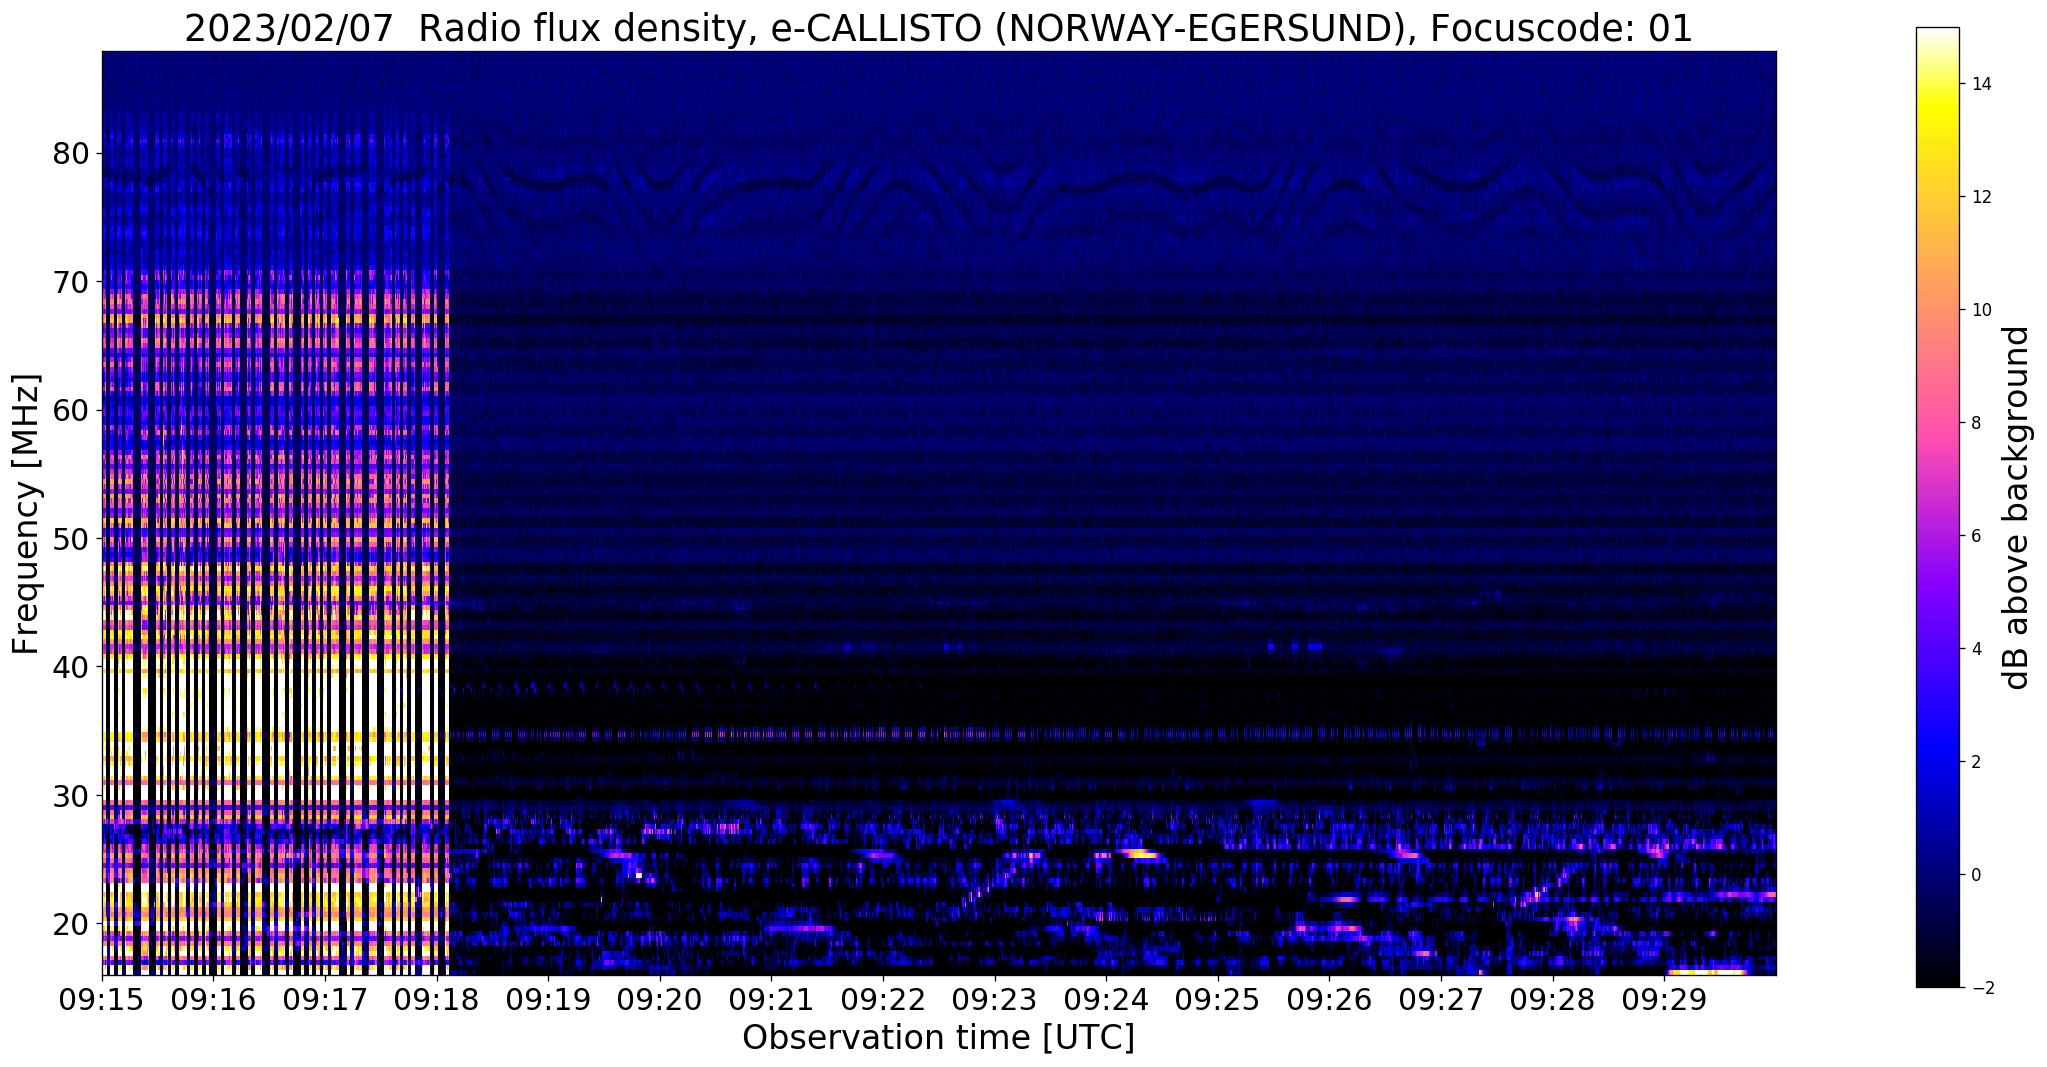Screen dimensions: 2047x1067
Task: Click the 09:15 time tick label
Action: [102, 999]
